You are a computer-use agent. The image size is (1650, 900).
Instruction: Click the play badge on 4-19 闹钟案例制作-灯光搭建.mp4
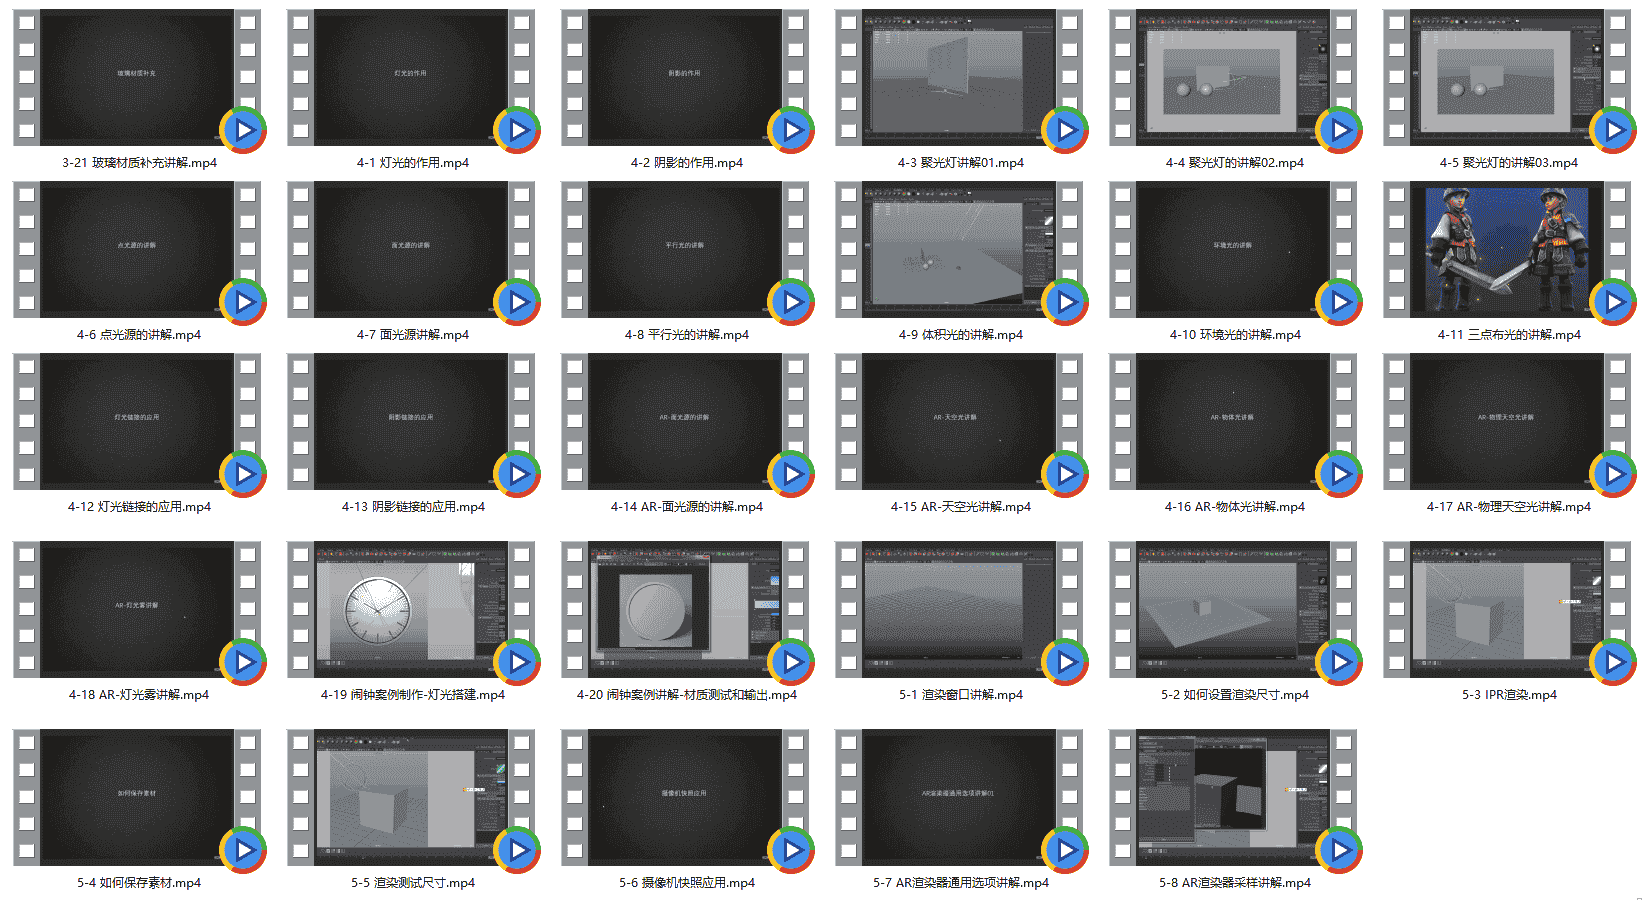tap(517, 662)
